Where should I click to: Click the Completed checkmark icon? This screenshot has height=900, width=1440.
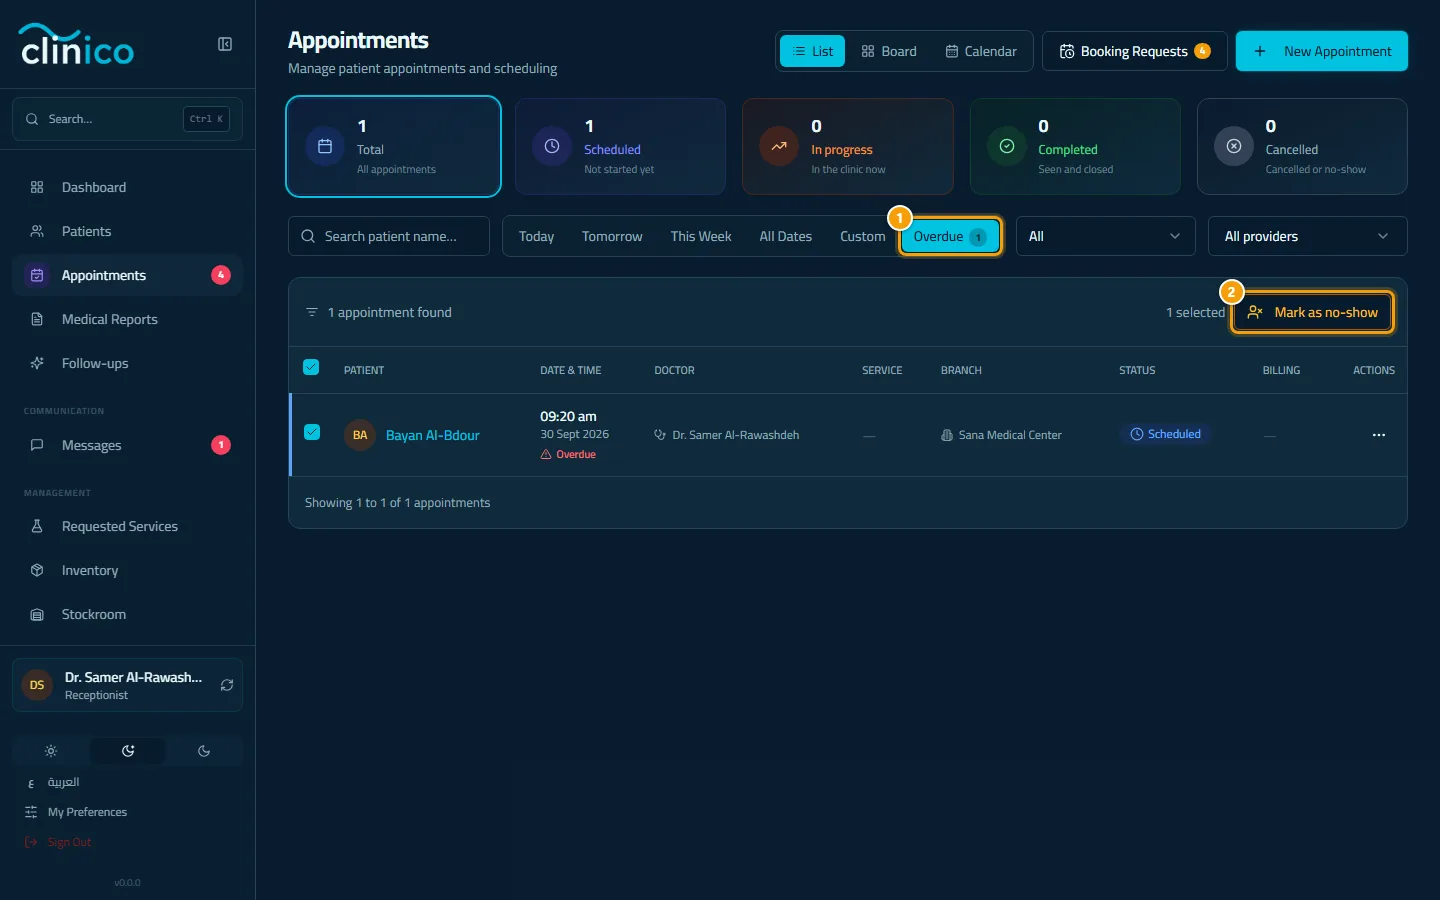point(1007,146)
